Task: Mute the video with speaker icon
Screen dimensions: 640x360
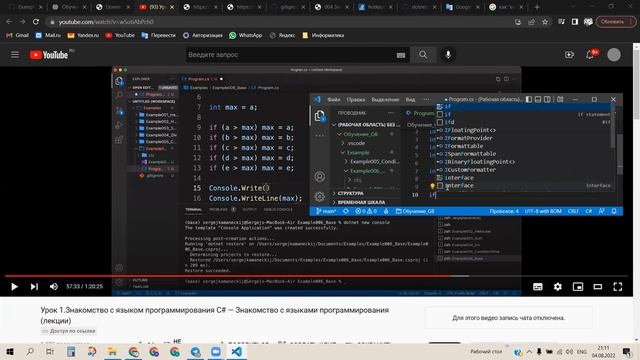Action: (x=53, y=287)
